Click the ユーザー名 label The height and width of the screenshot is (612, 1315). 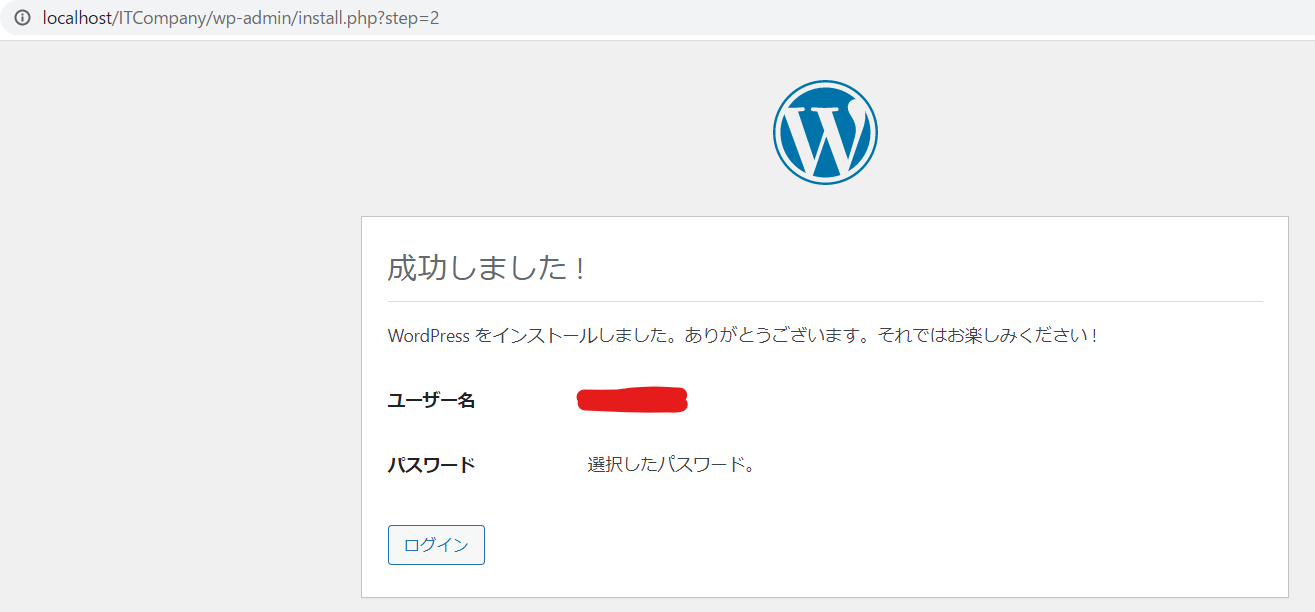point(431,401)
